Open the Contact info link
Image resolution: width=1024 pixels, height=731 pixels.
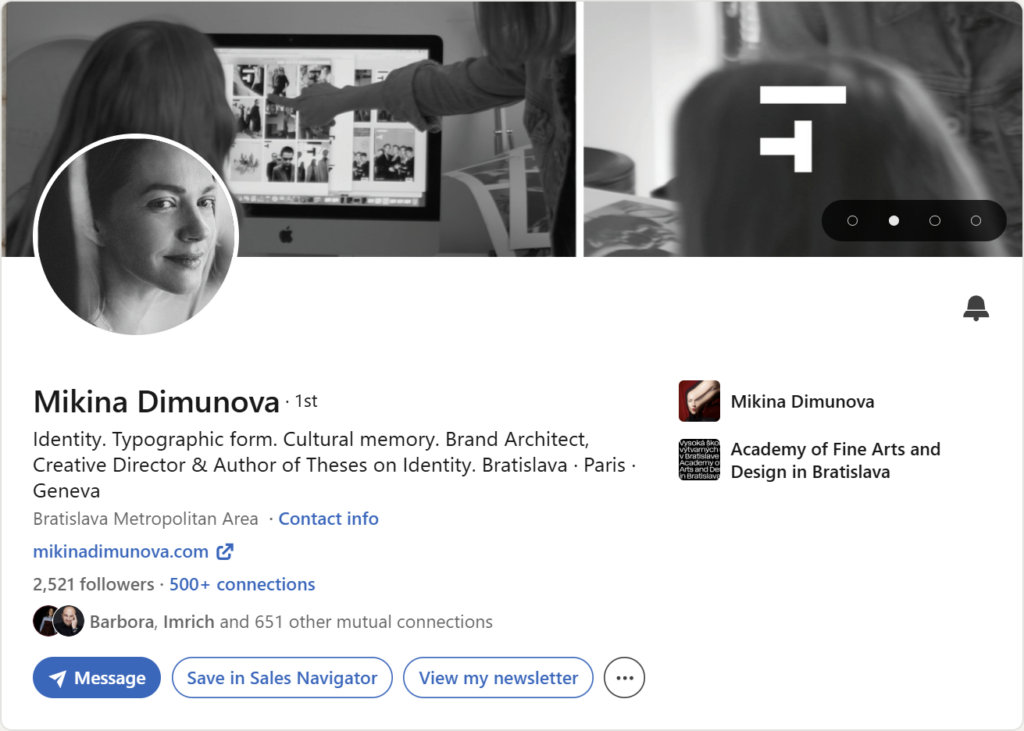pyautogui.click(x=328, y=519)
